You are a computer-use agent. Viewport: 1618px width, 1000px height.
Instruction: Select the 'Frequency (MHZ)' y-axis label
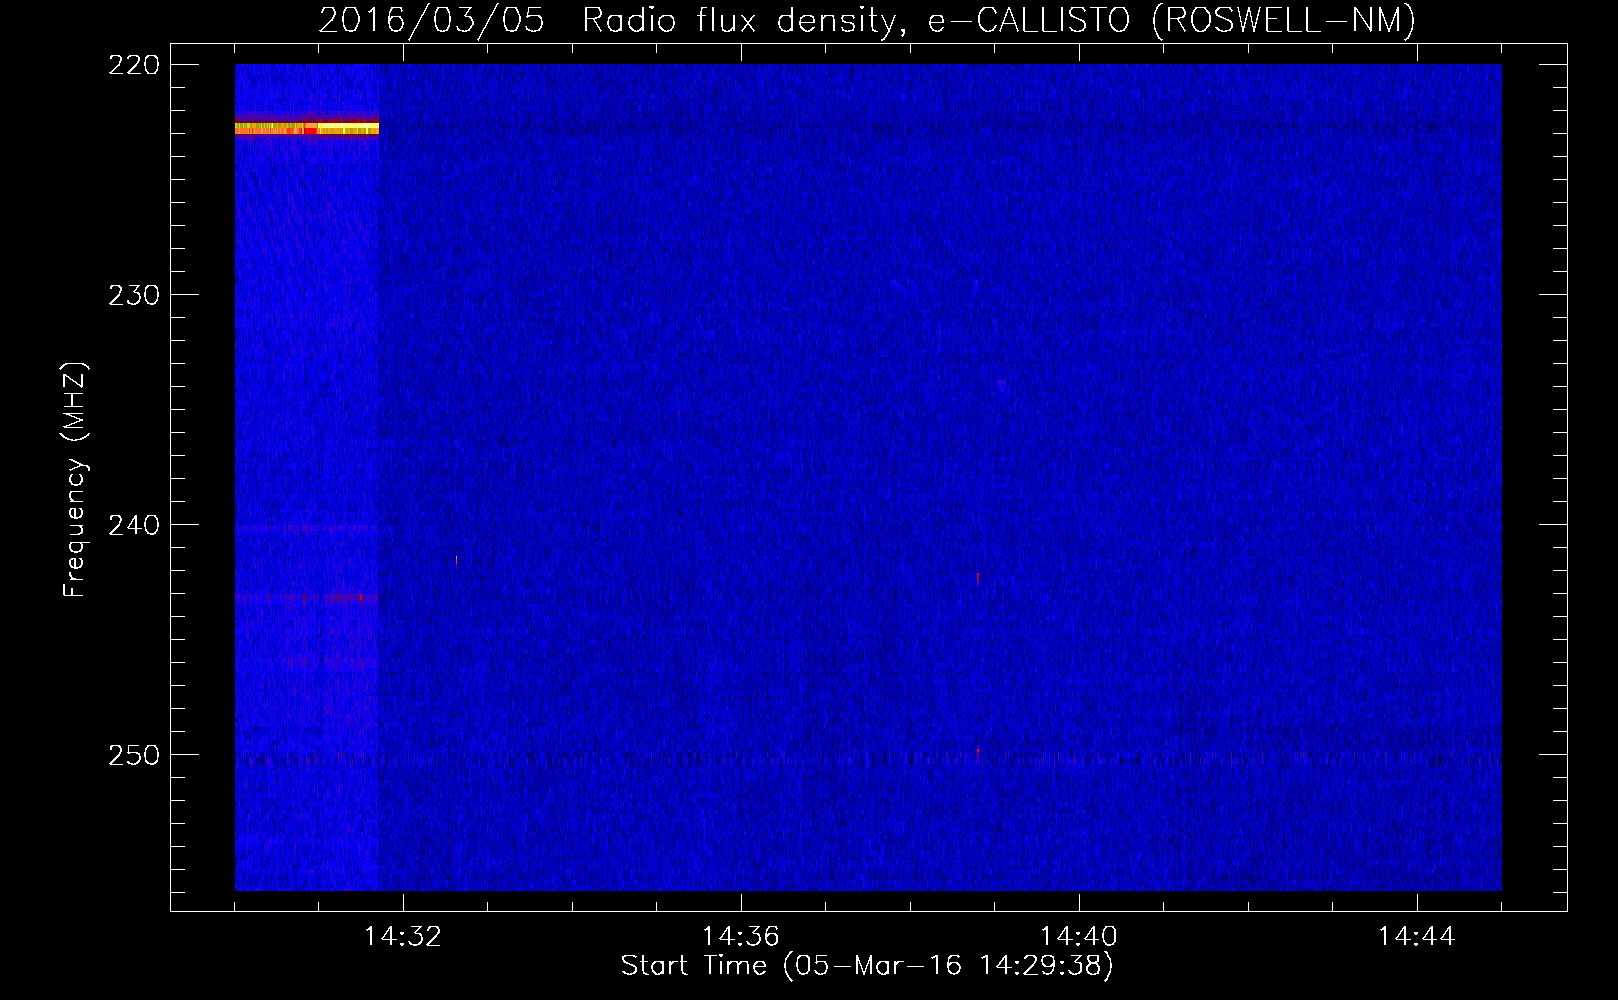(x=75, y=480)
